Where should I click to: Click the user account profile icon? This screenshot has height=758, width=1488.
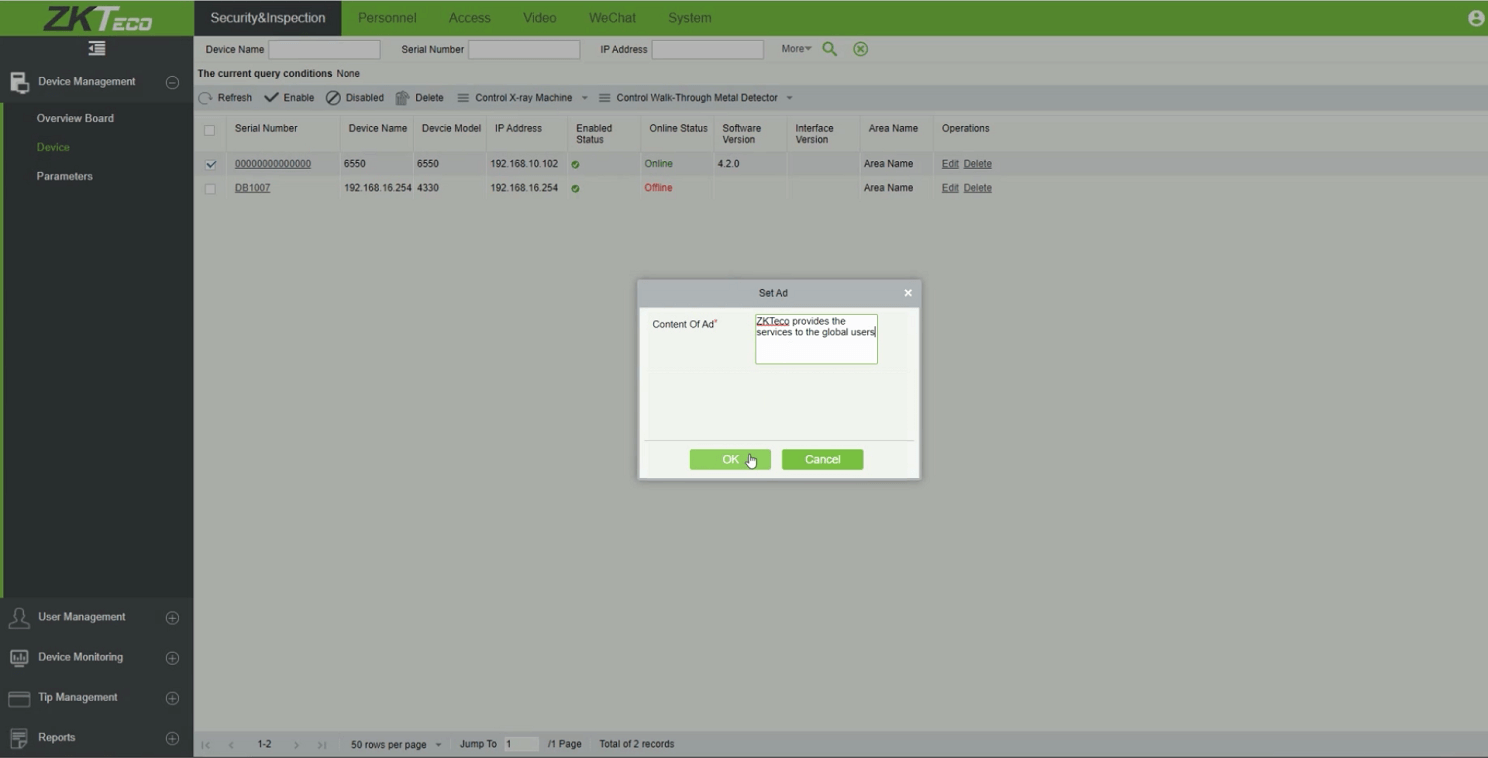coord(1476,18)
